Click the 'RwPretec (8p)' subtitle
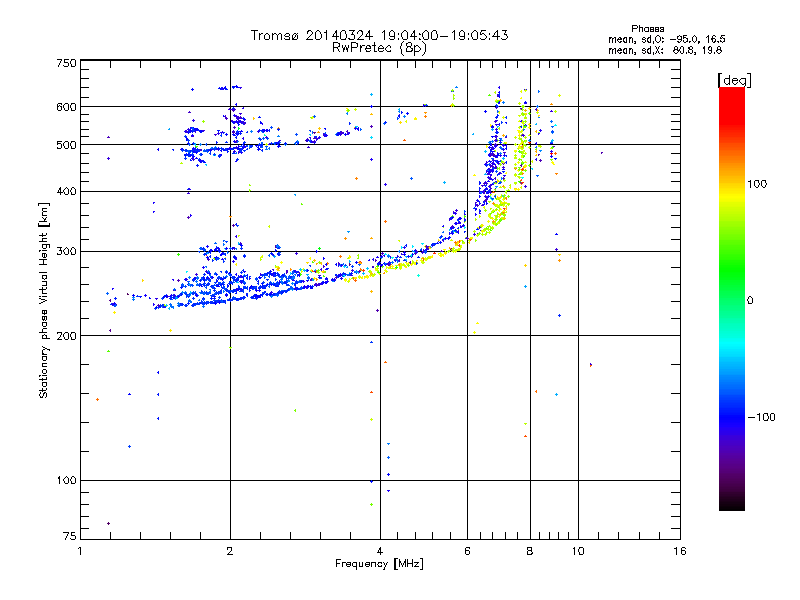800x600 pixels. click(379, 48)
